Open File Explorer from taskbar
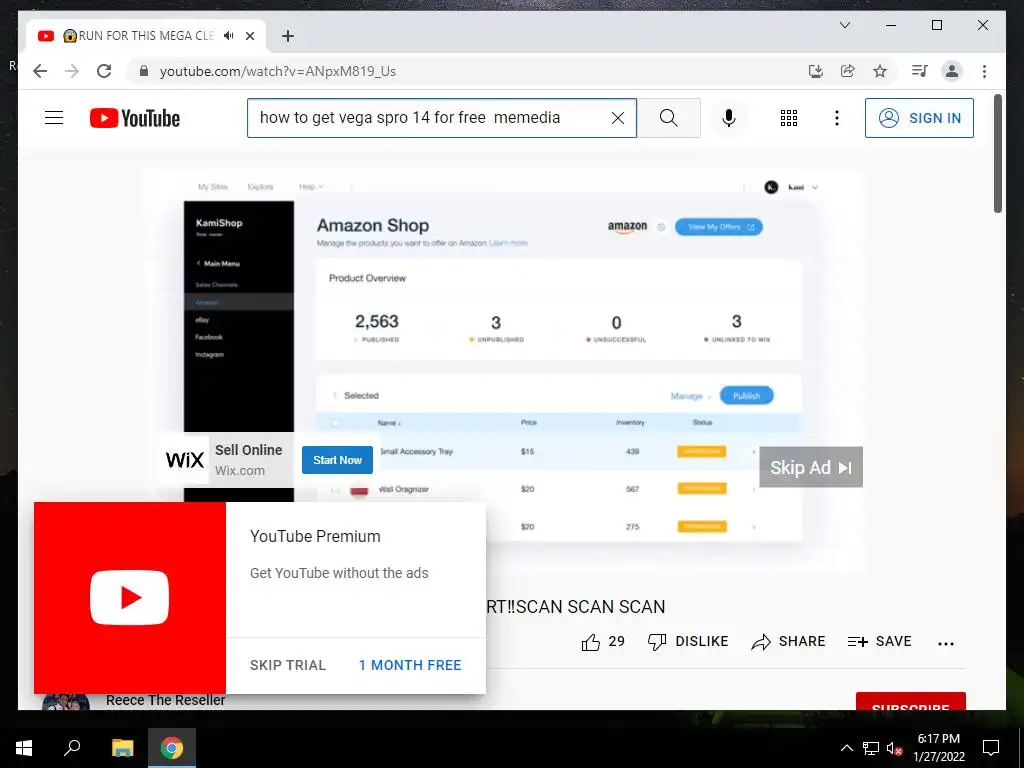Viewport: 1024px width, 768px height. pos(122,748)
